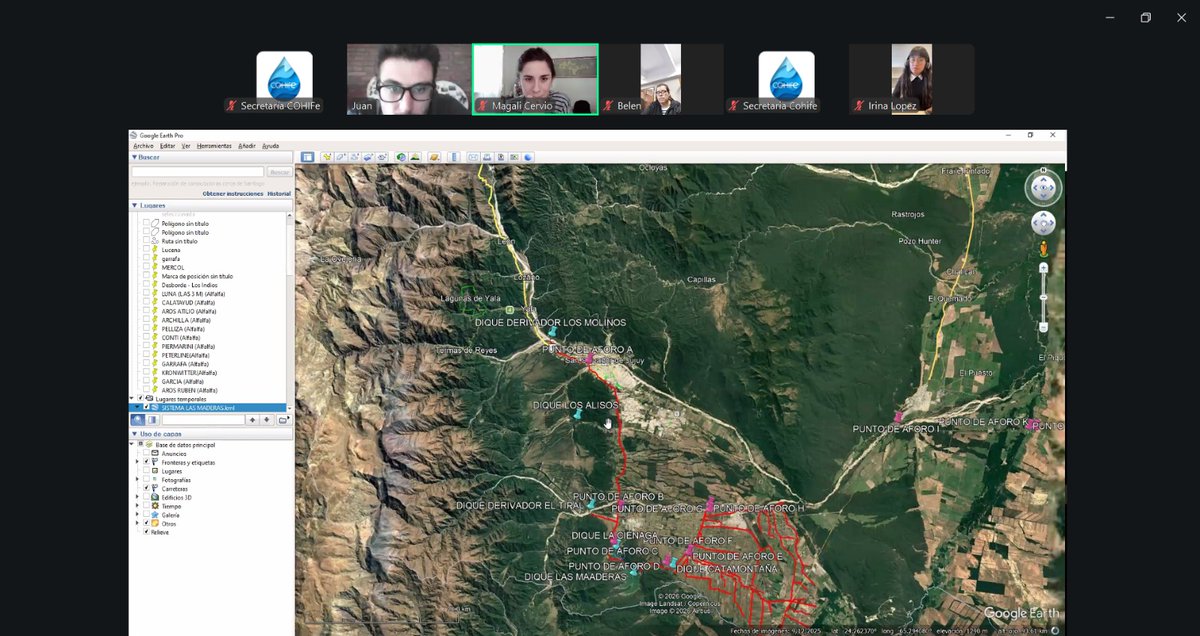Select the Record a Tour tool
The height and width of the screenshot is (636, 1200).
tap(382, 157)
